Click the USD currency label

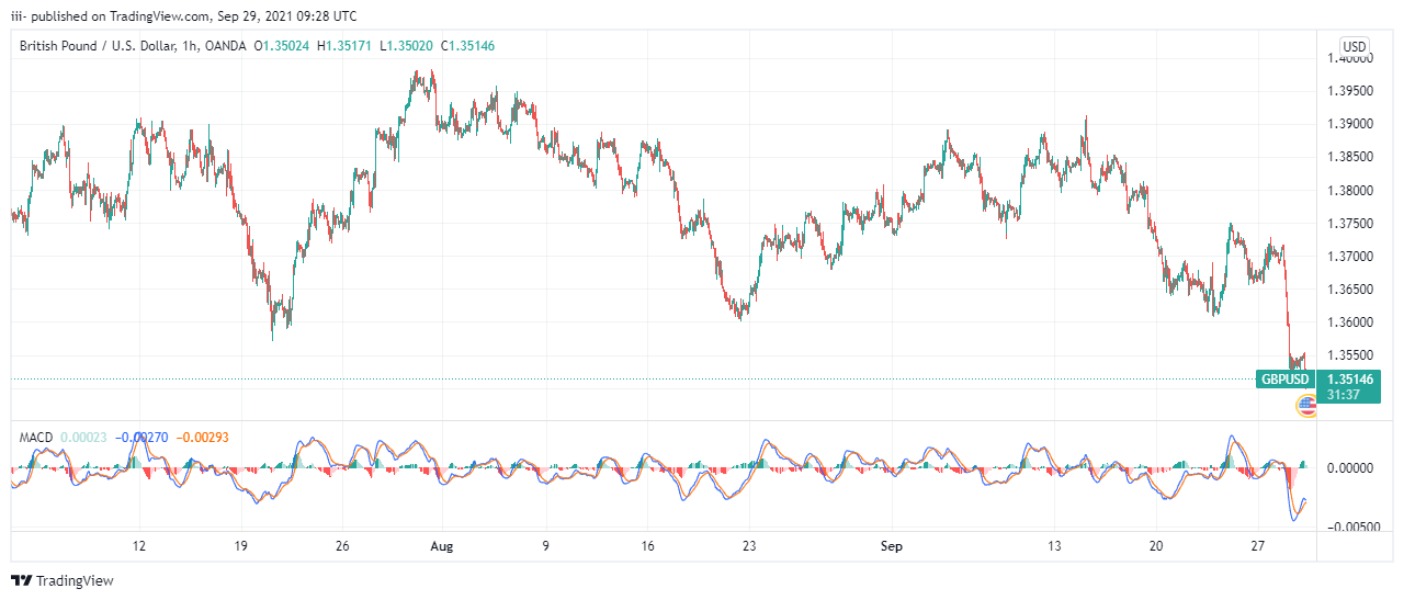(x=1354, y=47)
